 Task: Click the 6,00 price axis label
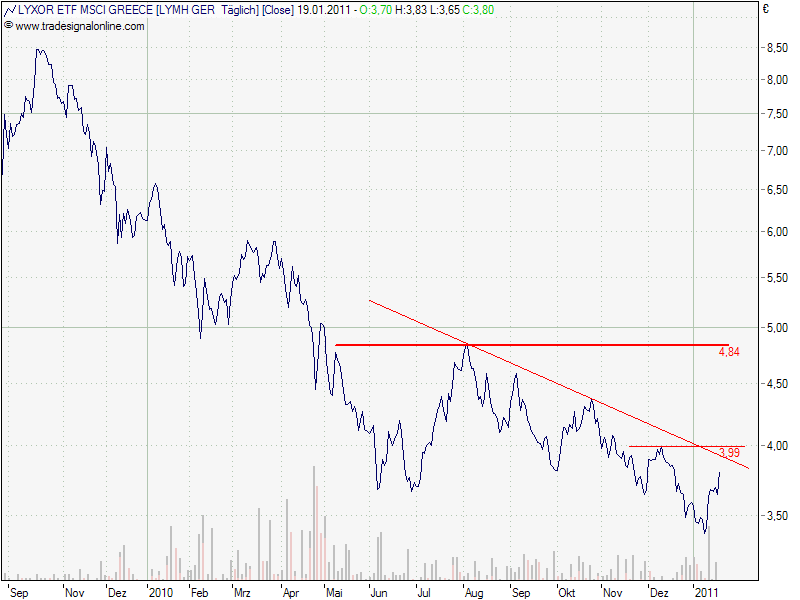point(778,232)
